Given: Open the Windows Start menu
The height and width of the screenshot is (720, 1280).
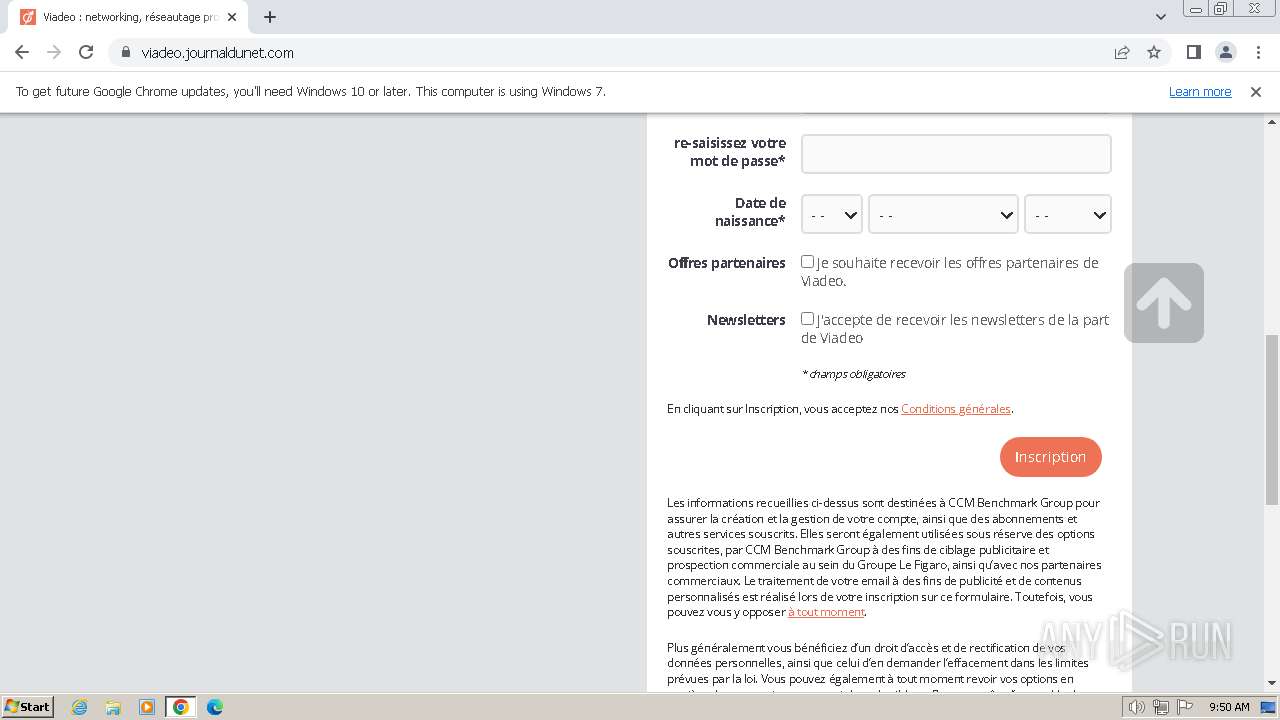Looking at the screenshot, I should 27,707.
